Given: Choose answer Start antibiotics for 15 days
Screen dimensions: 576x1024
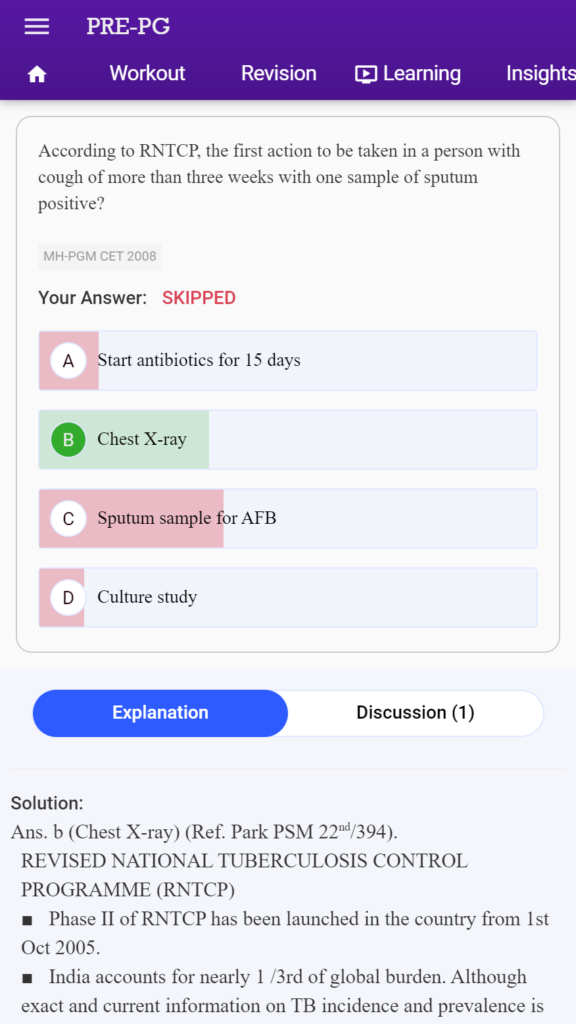Looking at the screenshot, I should pos(288,360).
